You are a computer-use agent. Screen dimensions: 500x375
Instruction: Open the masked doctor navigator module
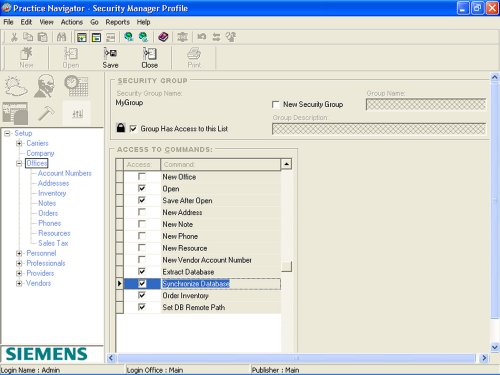(45, 86)
